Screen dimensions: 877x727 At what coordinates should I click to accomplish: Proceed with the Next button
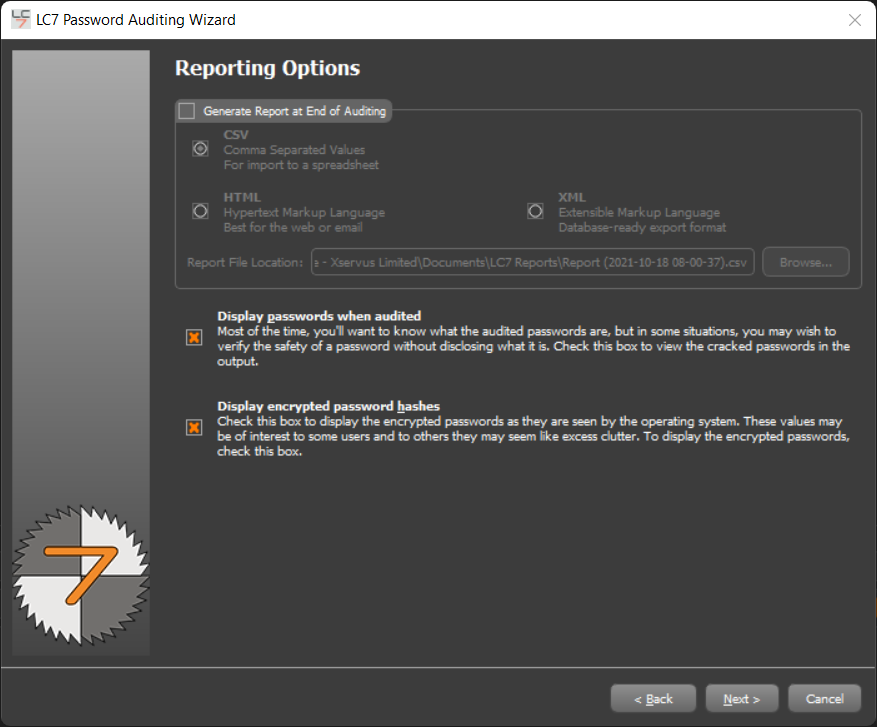(742, 698)
